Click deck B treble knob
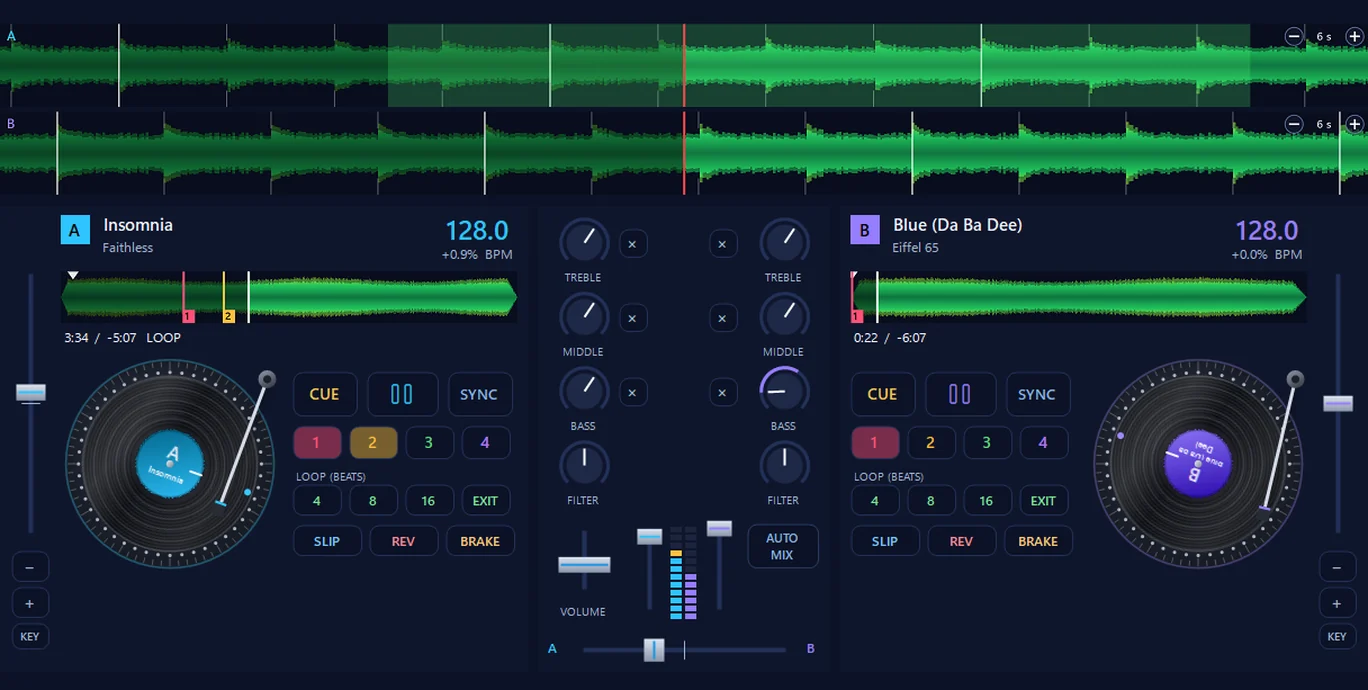Viewport: 1368px width, 690px height. click(x=784, y=243)
